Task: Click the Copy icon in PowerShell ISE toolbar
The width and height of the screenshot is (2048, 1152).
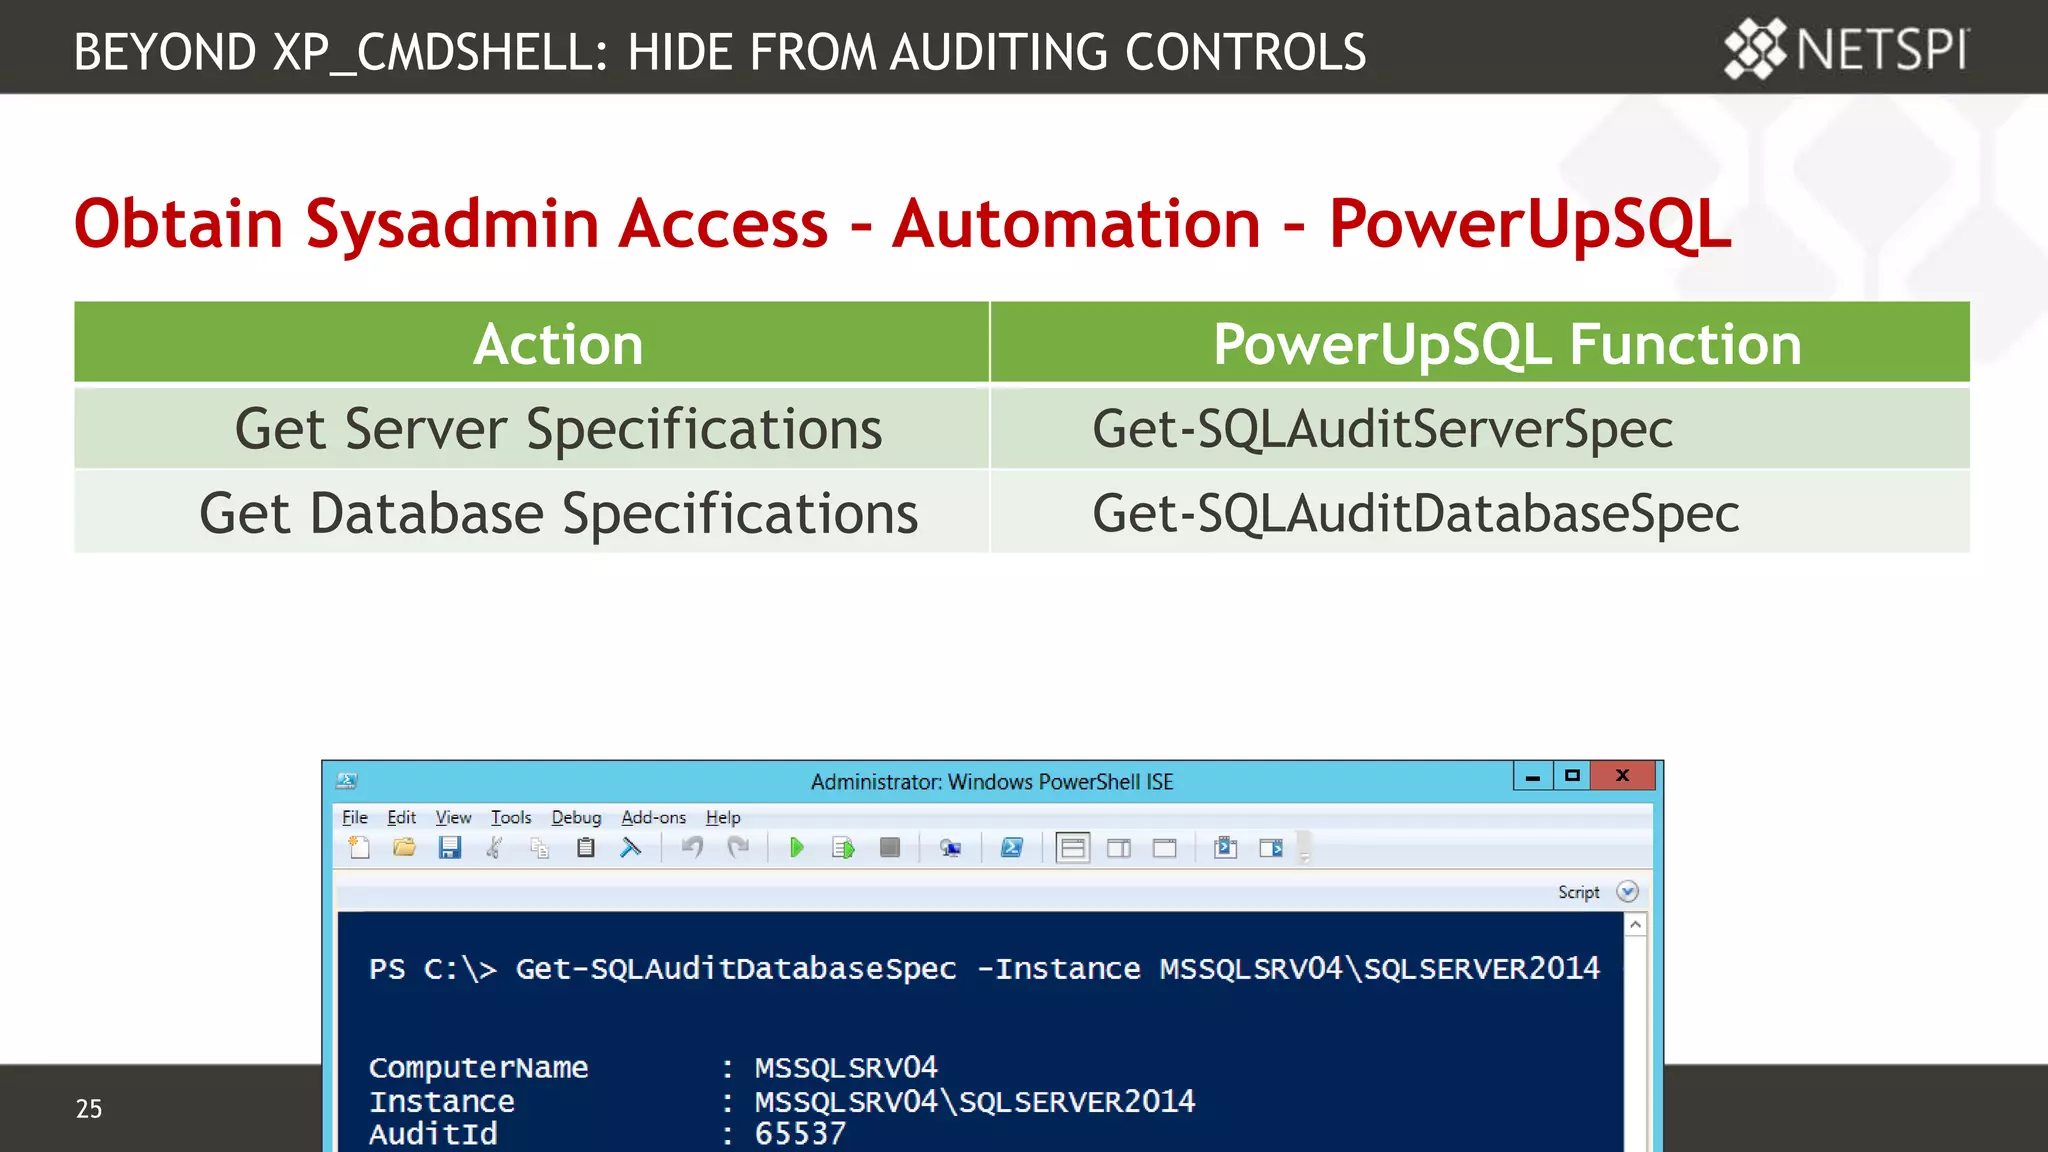Action: 540,848
